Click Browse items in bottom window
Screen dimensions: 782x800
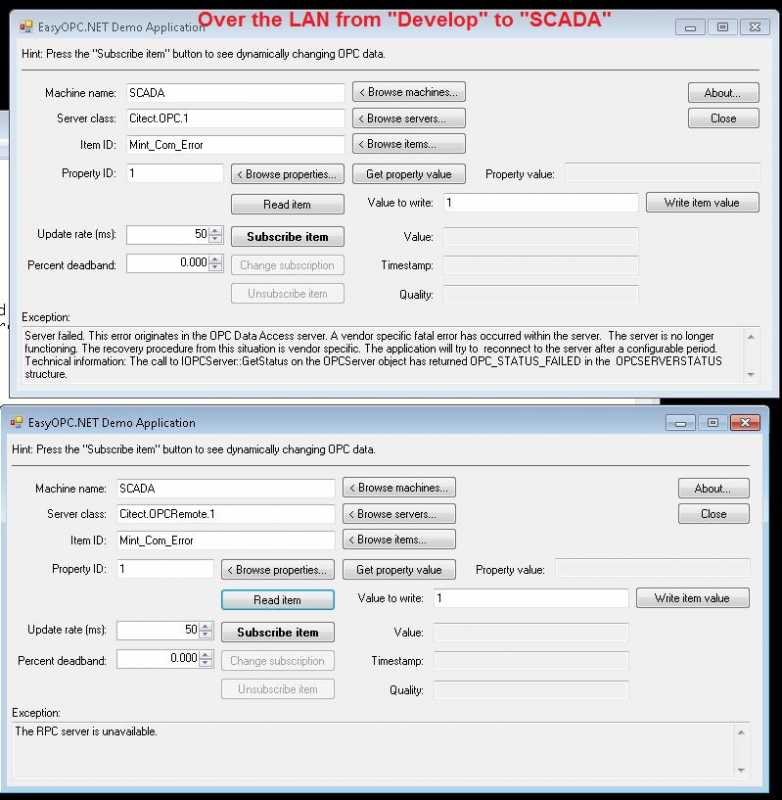399,539
